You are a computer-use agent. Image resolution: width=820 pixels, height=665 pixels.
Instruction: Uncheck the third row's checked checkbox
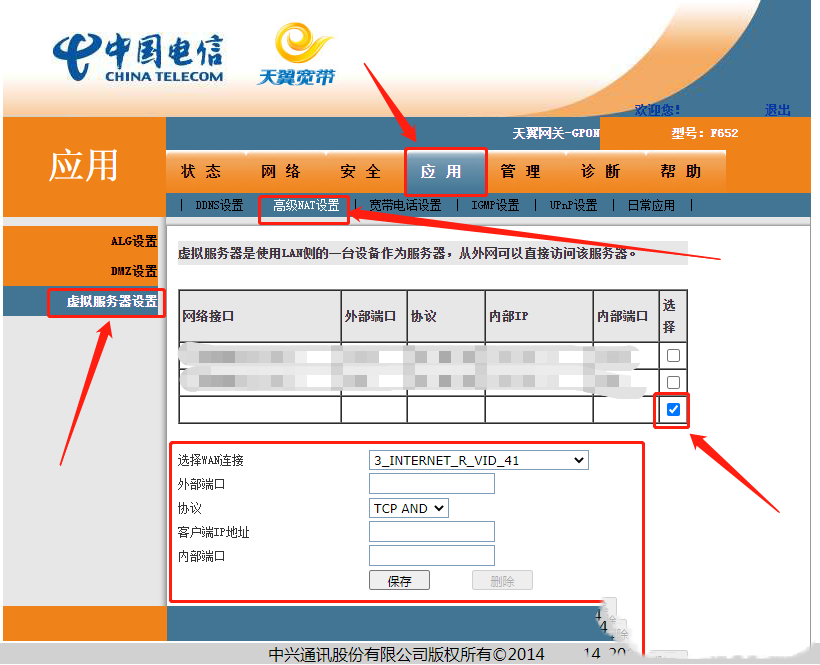click(673, 409)
